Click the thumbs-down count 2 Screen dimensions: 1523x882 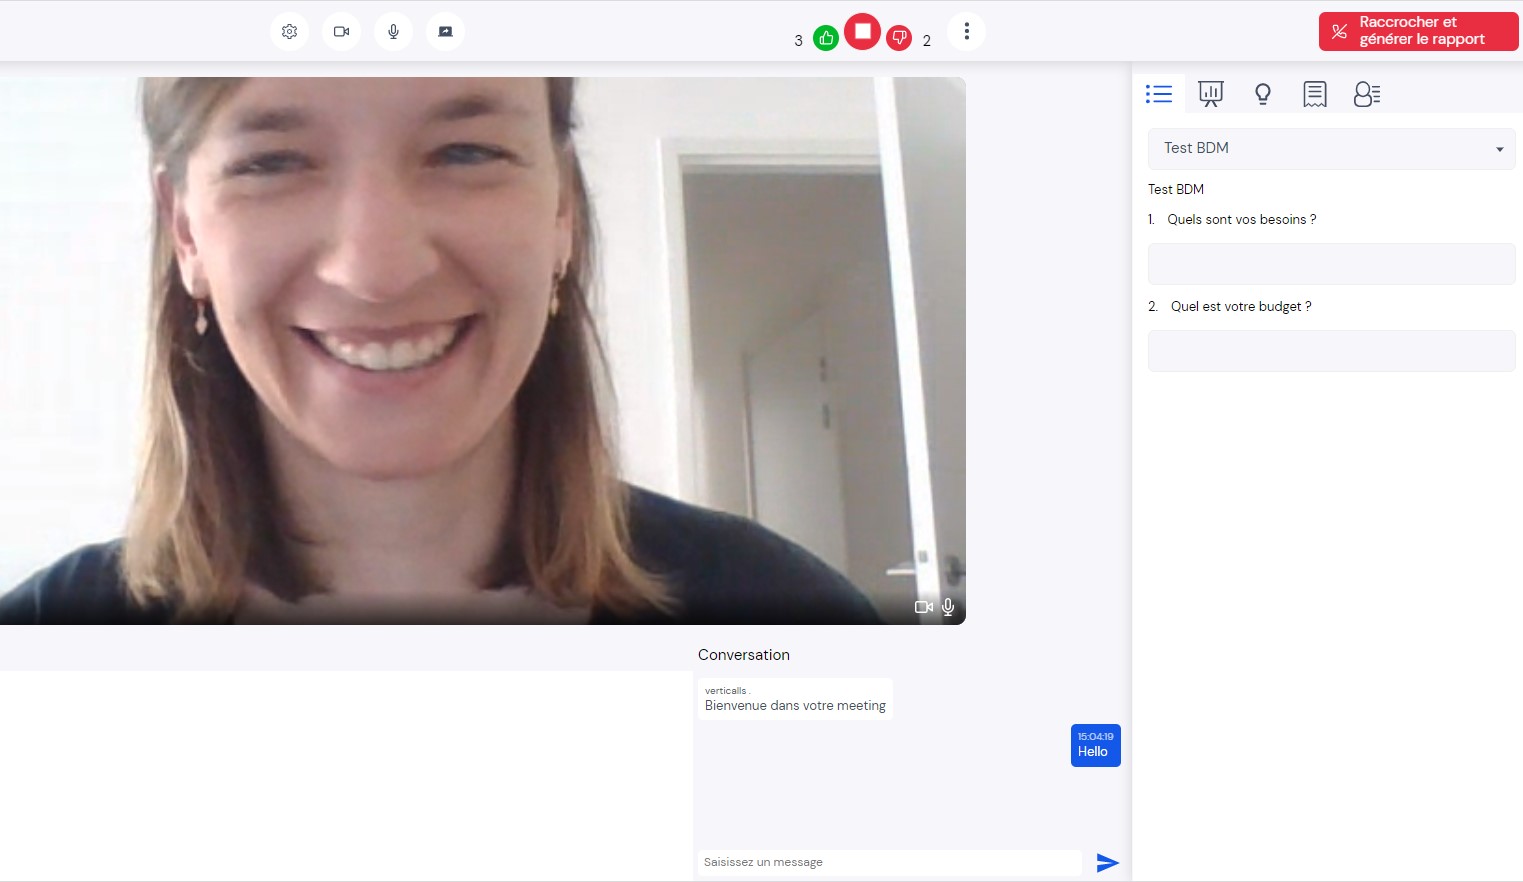[927, 41]
